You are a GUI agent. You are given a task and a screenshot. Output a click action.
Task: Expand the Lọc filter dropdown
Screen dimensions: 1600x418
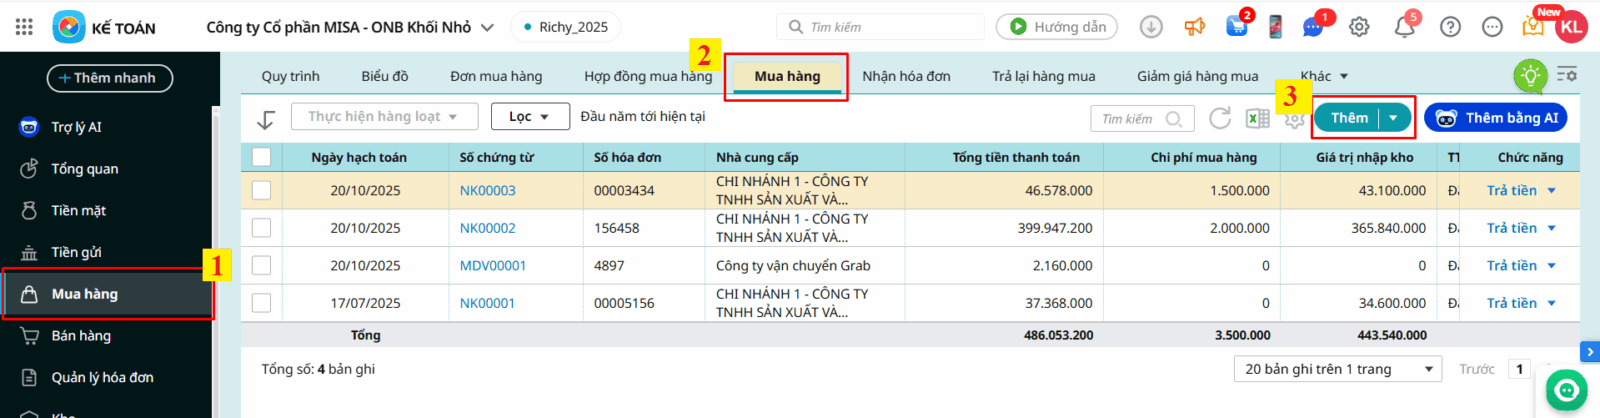(x=529, y=117)
